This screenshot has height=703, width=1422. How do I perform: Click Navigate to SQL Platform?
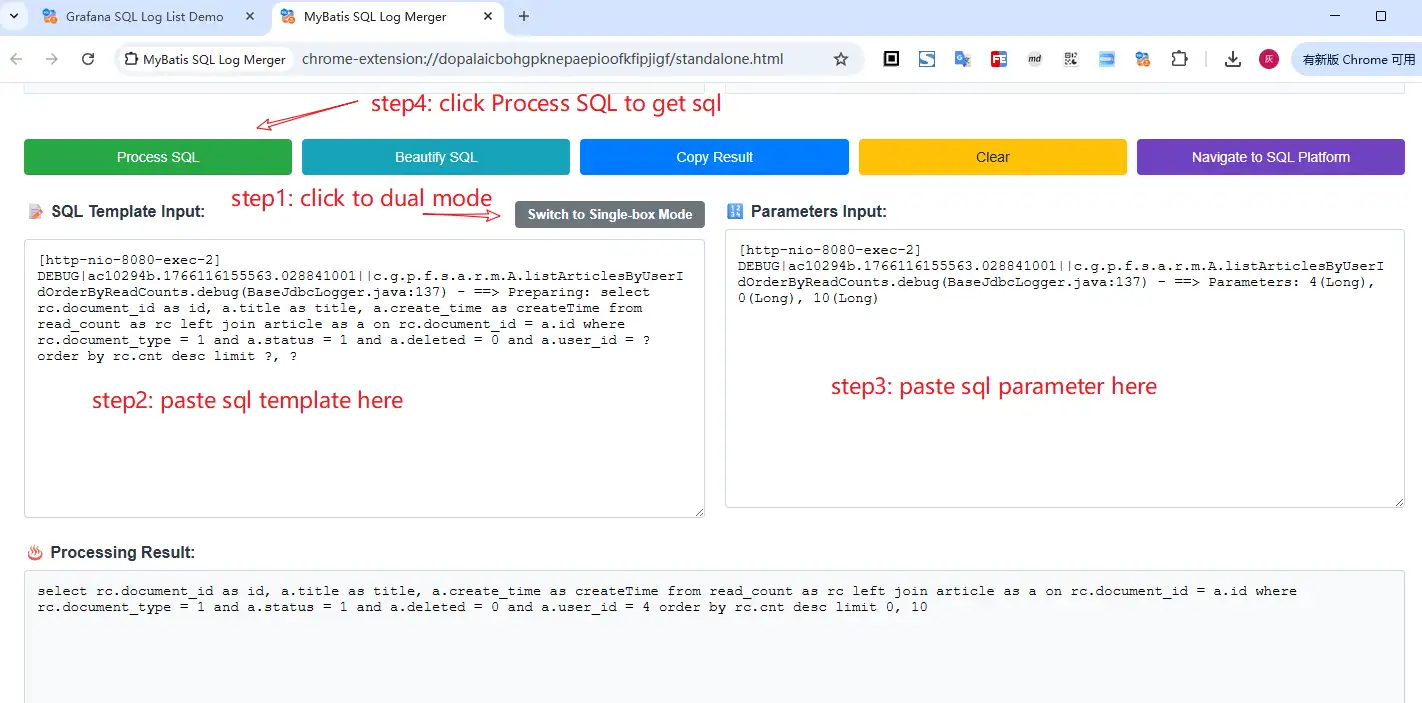[1270, 157]
